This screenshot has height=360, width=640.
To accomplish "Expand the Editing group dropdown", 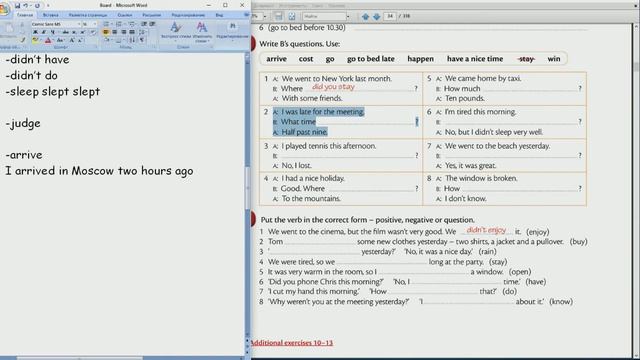I will tap(233, 41).
